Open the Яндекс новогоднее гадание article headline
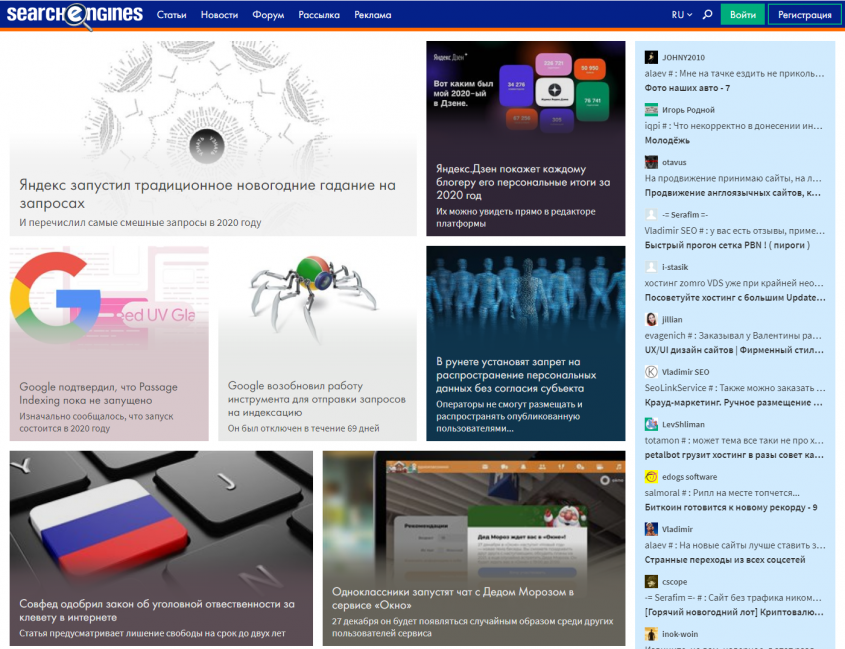The width and height of the screenshot is (845, 649). [207, 194]
